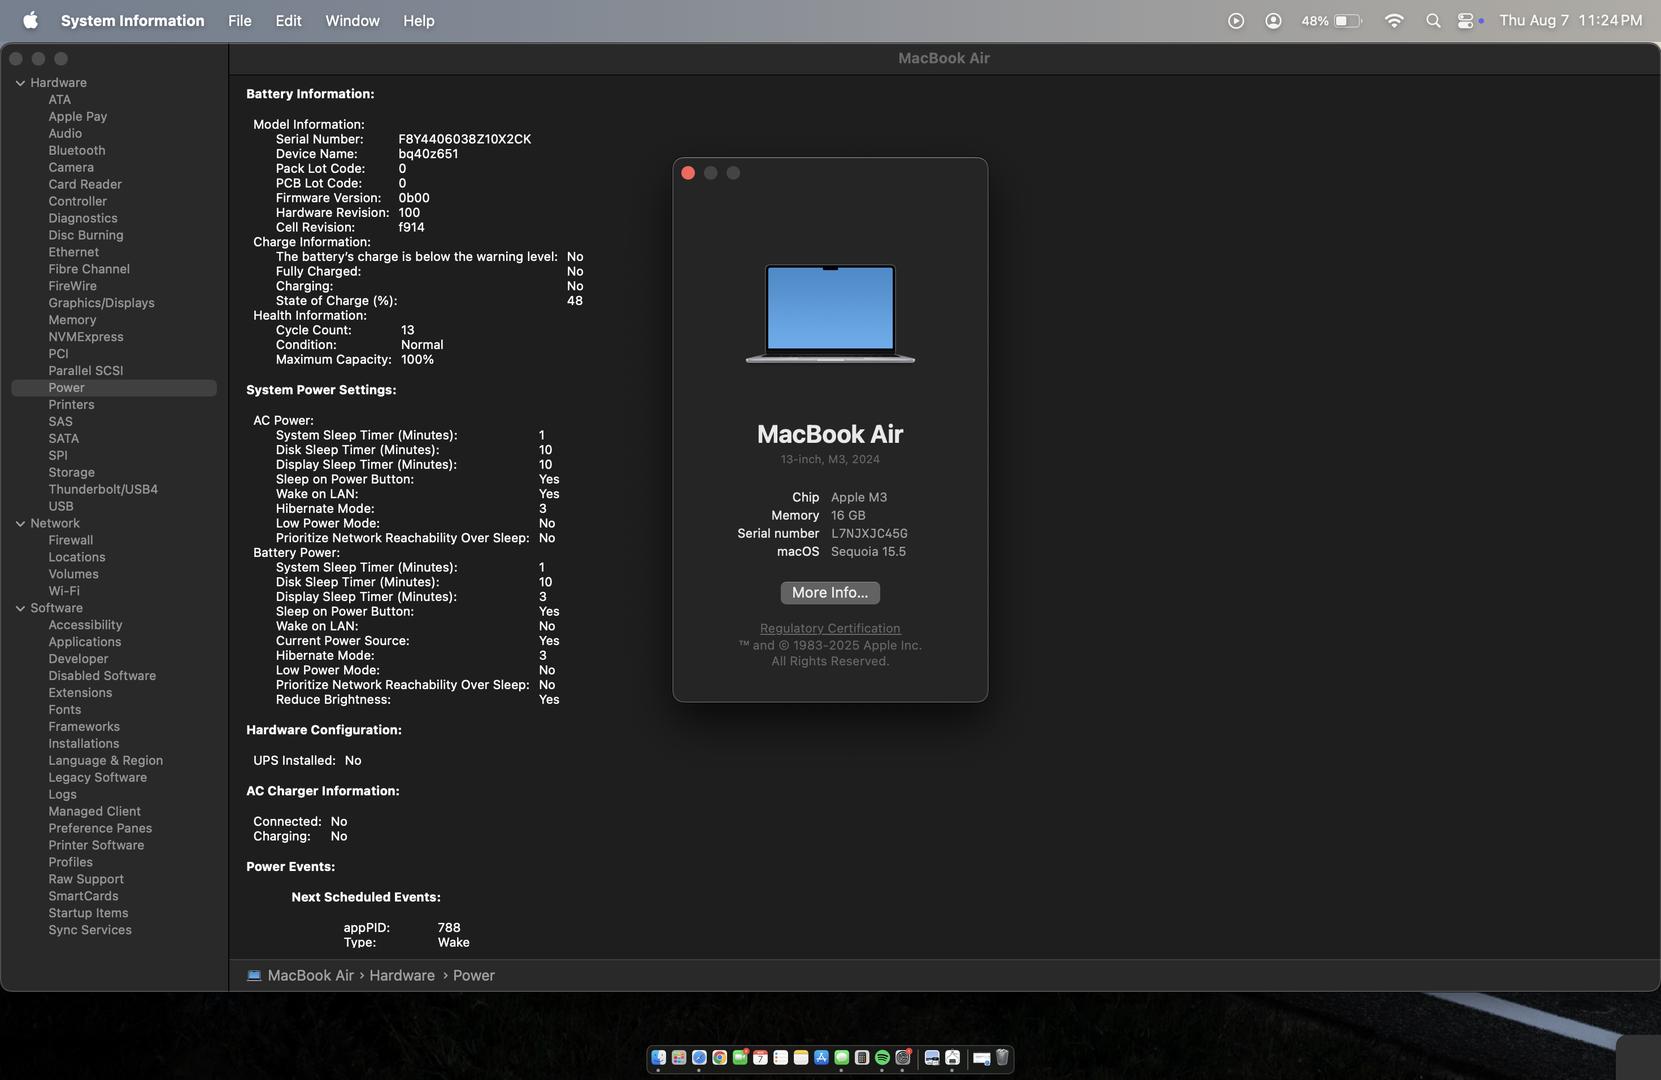Image resolution: width=1661 pixels, height=1080 pixels.
Task: Select Camera in the sidebar
Action: [71, 168]
